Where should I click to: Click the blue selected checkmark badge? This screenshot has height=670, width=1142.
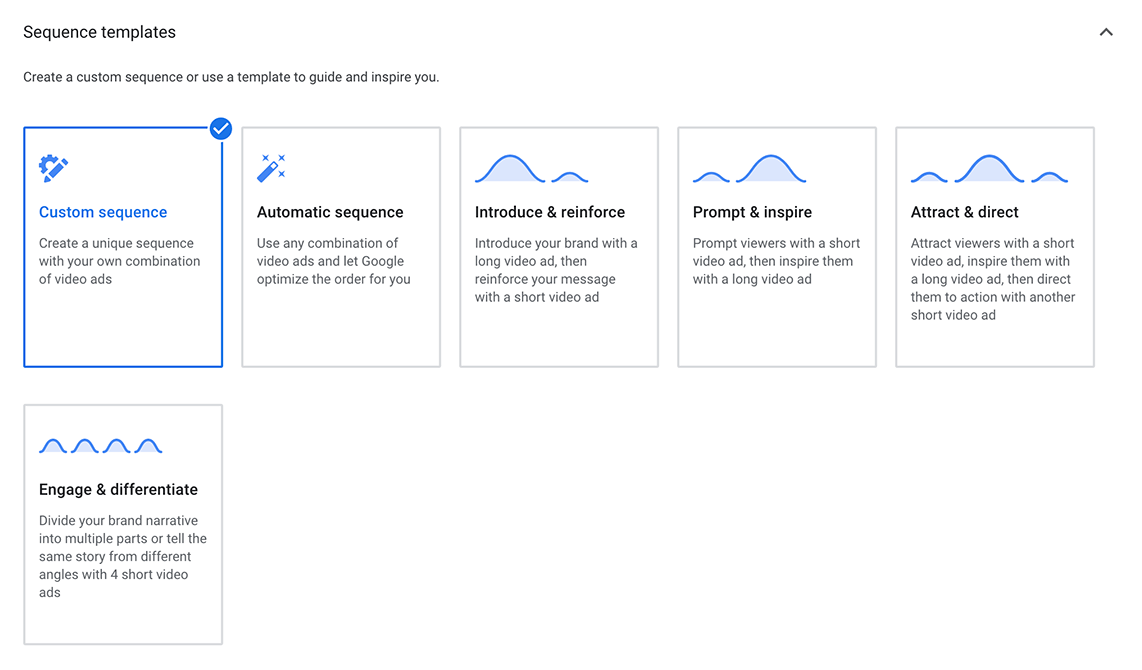221,128
